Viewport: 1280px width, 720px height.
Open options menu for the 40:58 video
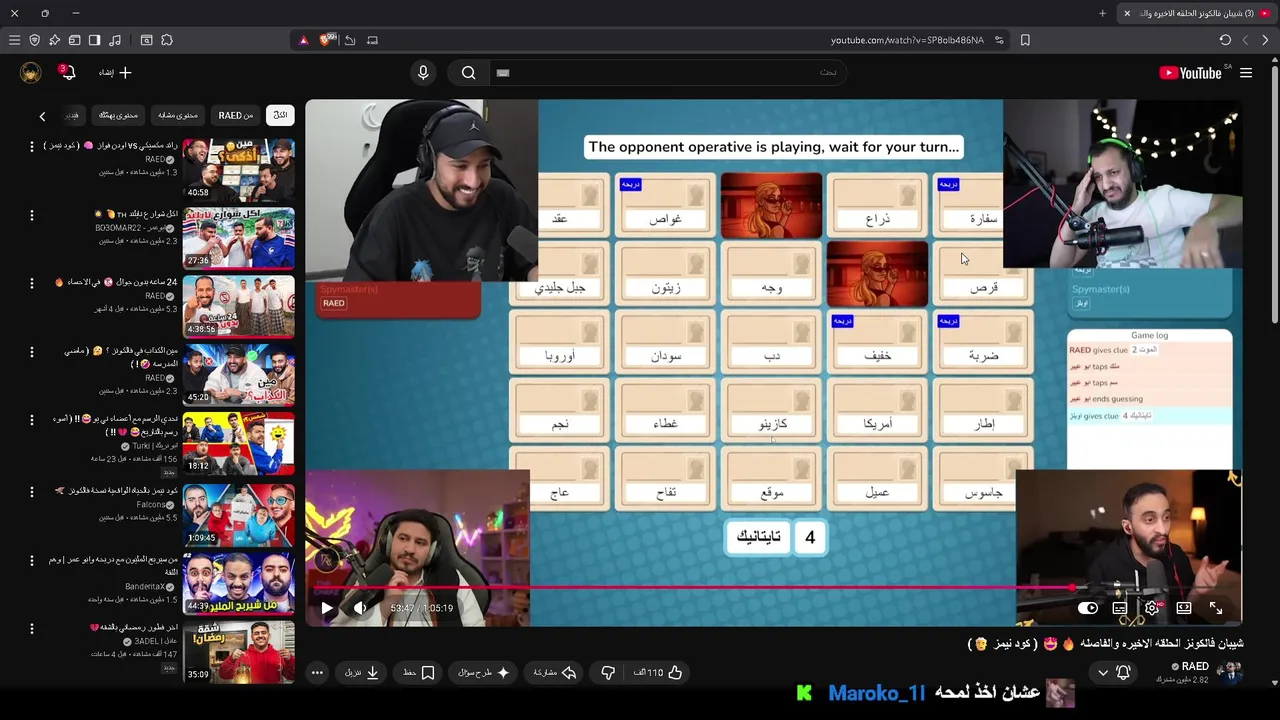(31, 147)
